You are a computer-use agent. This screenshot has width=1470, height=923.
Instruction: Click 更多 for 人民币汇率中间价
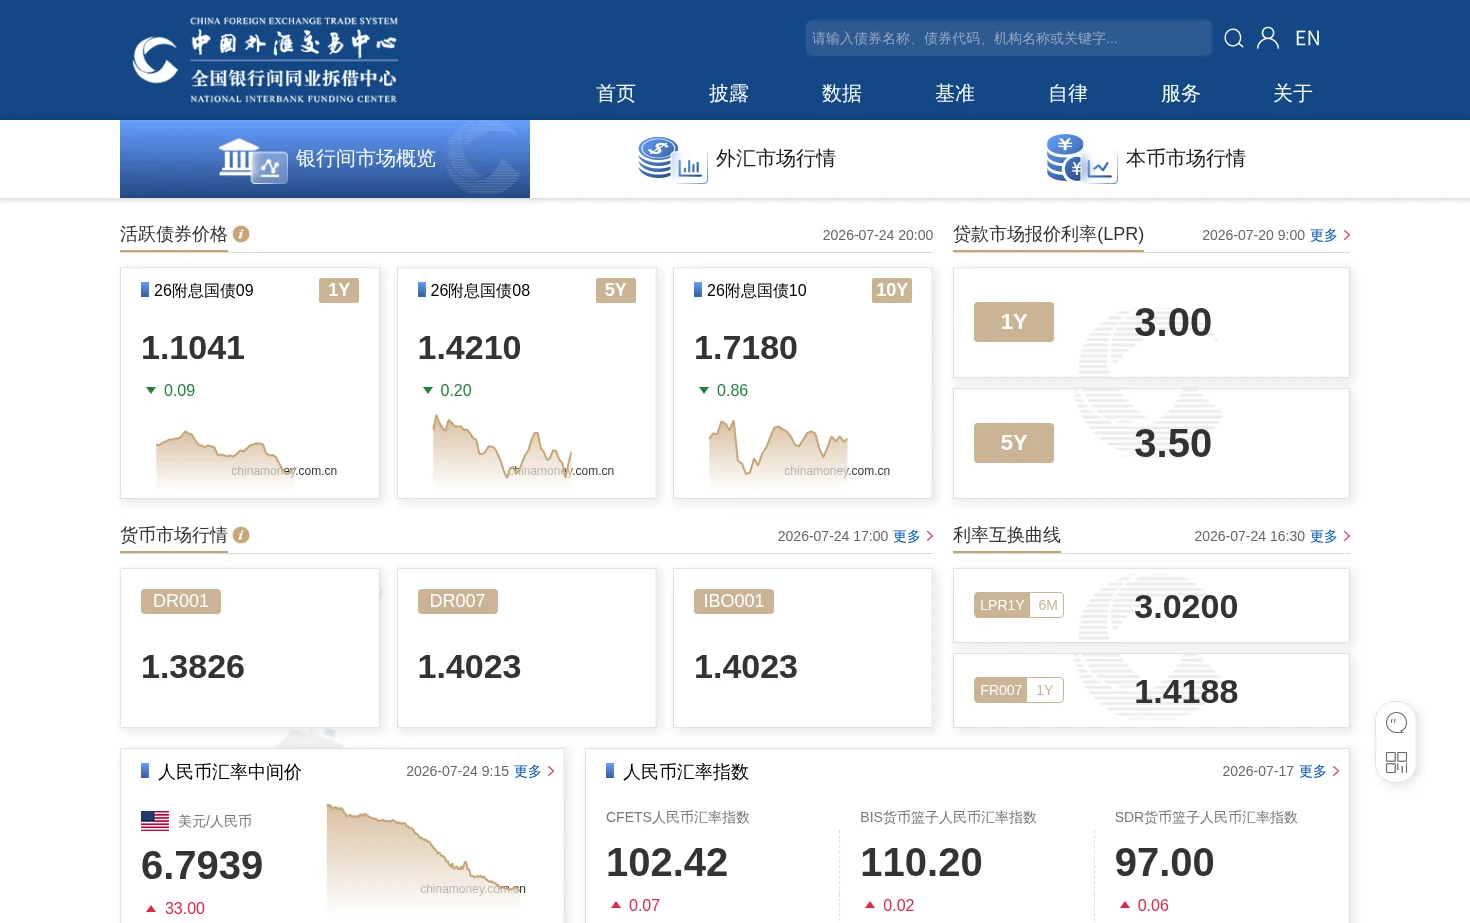[x=534, y=771]
